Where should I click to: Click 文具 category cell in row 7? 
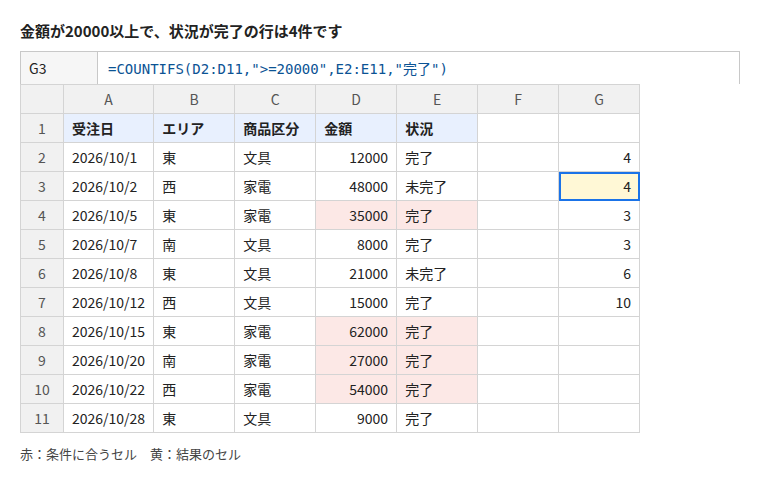(x=275, y=302)
